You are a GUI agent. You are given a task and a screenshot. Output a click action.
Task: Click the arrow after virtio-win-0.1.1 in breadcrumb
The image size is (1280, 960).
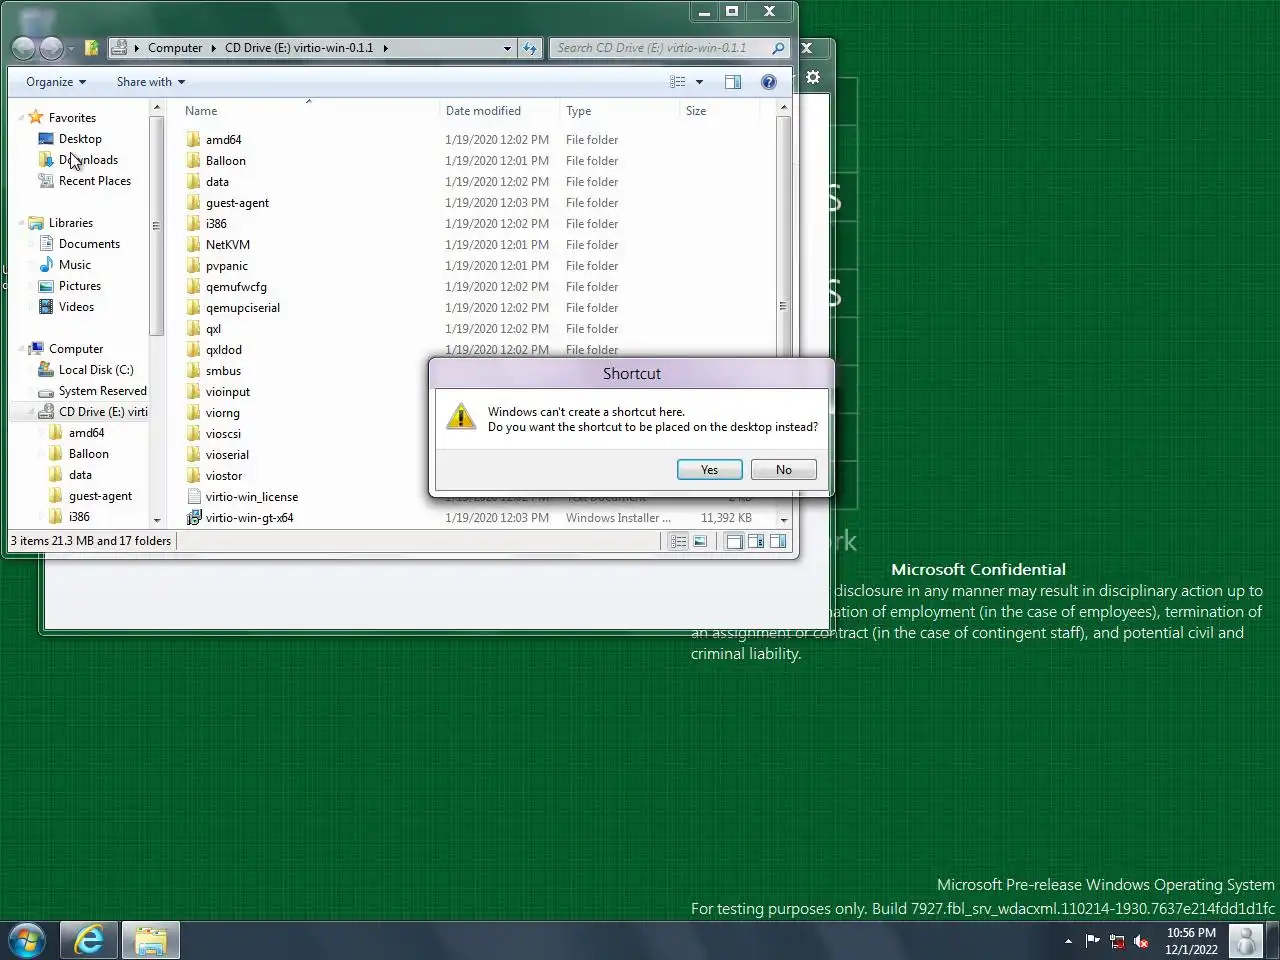[x=386, y=48]
